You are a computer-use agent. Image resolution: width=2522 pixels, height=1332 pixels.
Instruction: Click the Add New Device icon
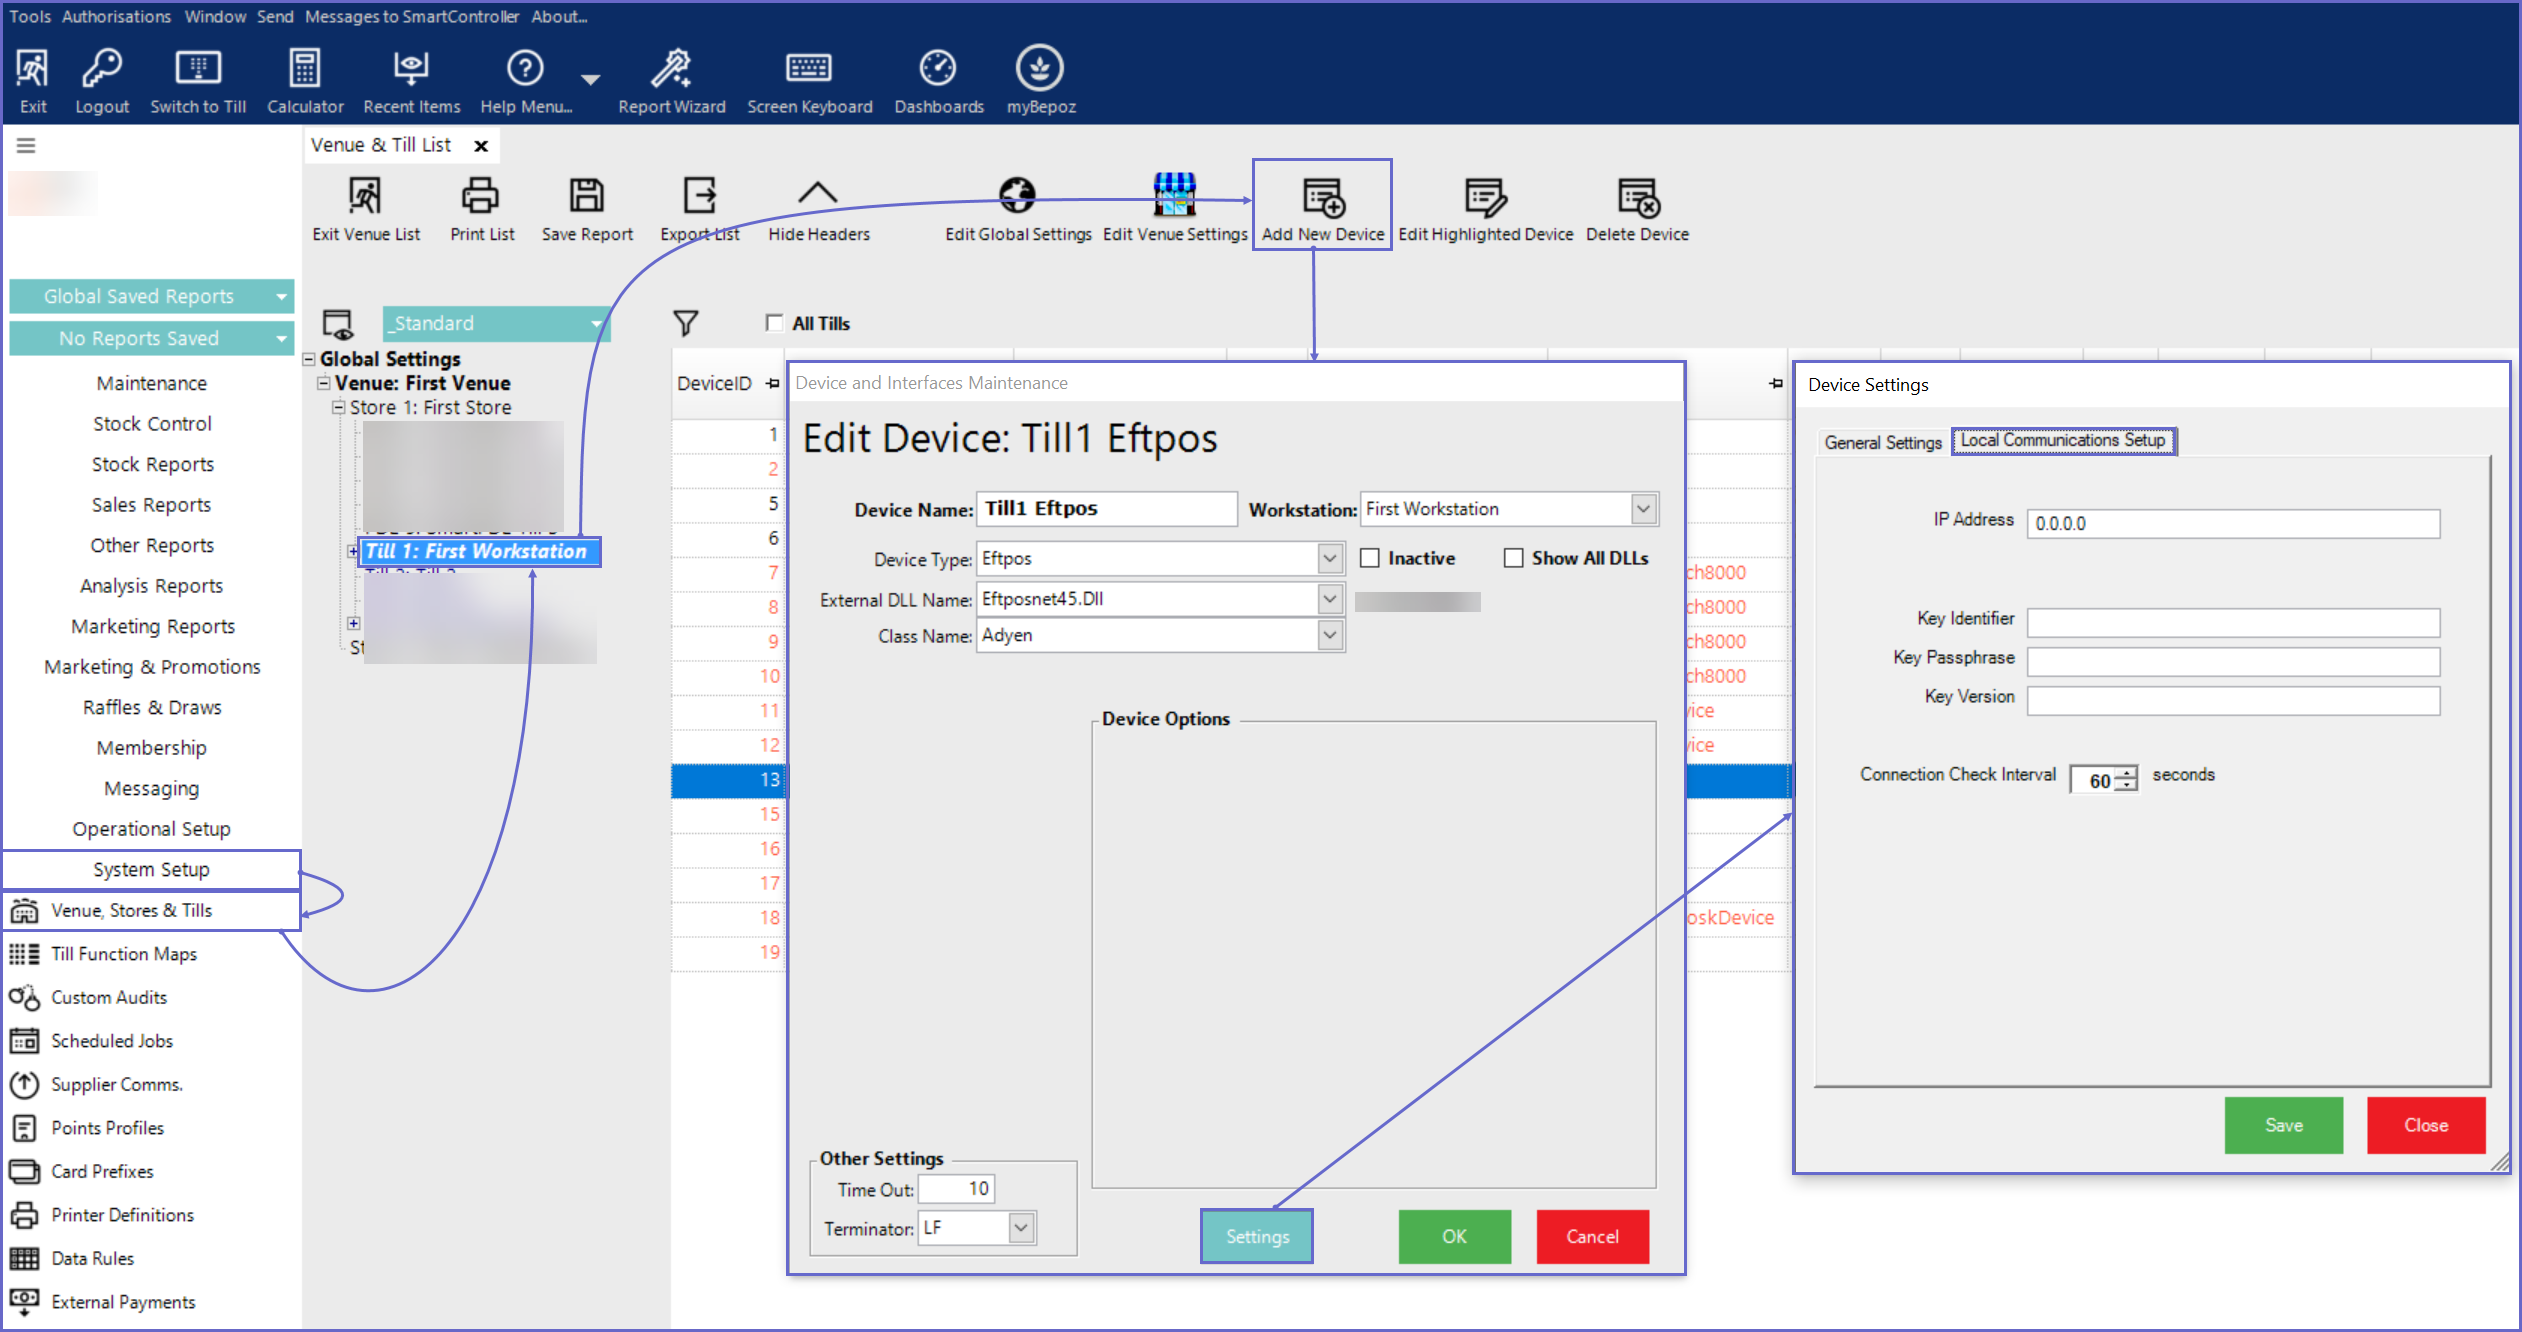point(1322,198)
